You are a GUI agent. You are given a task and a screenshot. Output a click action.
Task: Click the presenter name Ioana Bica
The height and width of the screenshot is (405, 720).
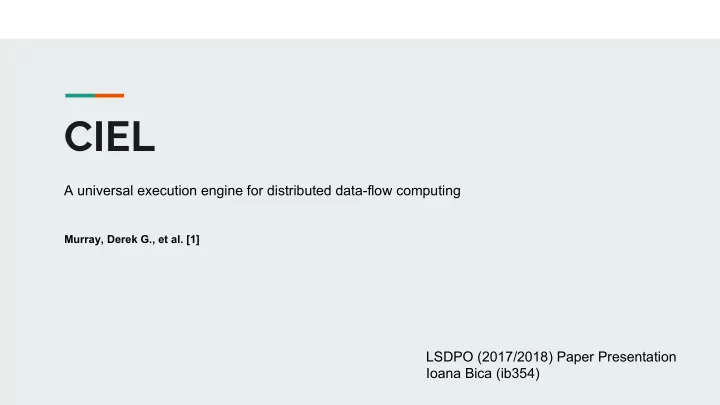click(x=459, y=373)
